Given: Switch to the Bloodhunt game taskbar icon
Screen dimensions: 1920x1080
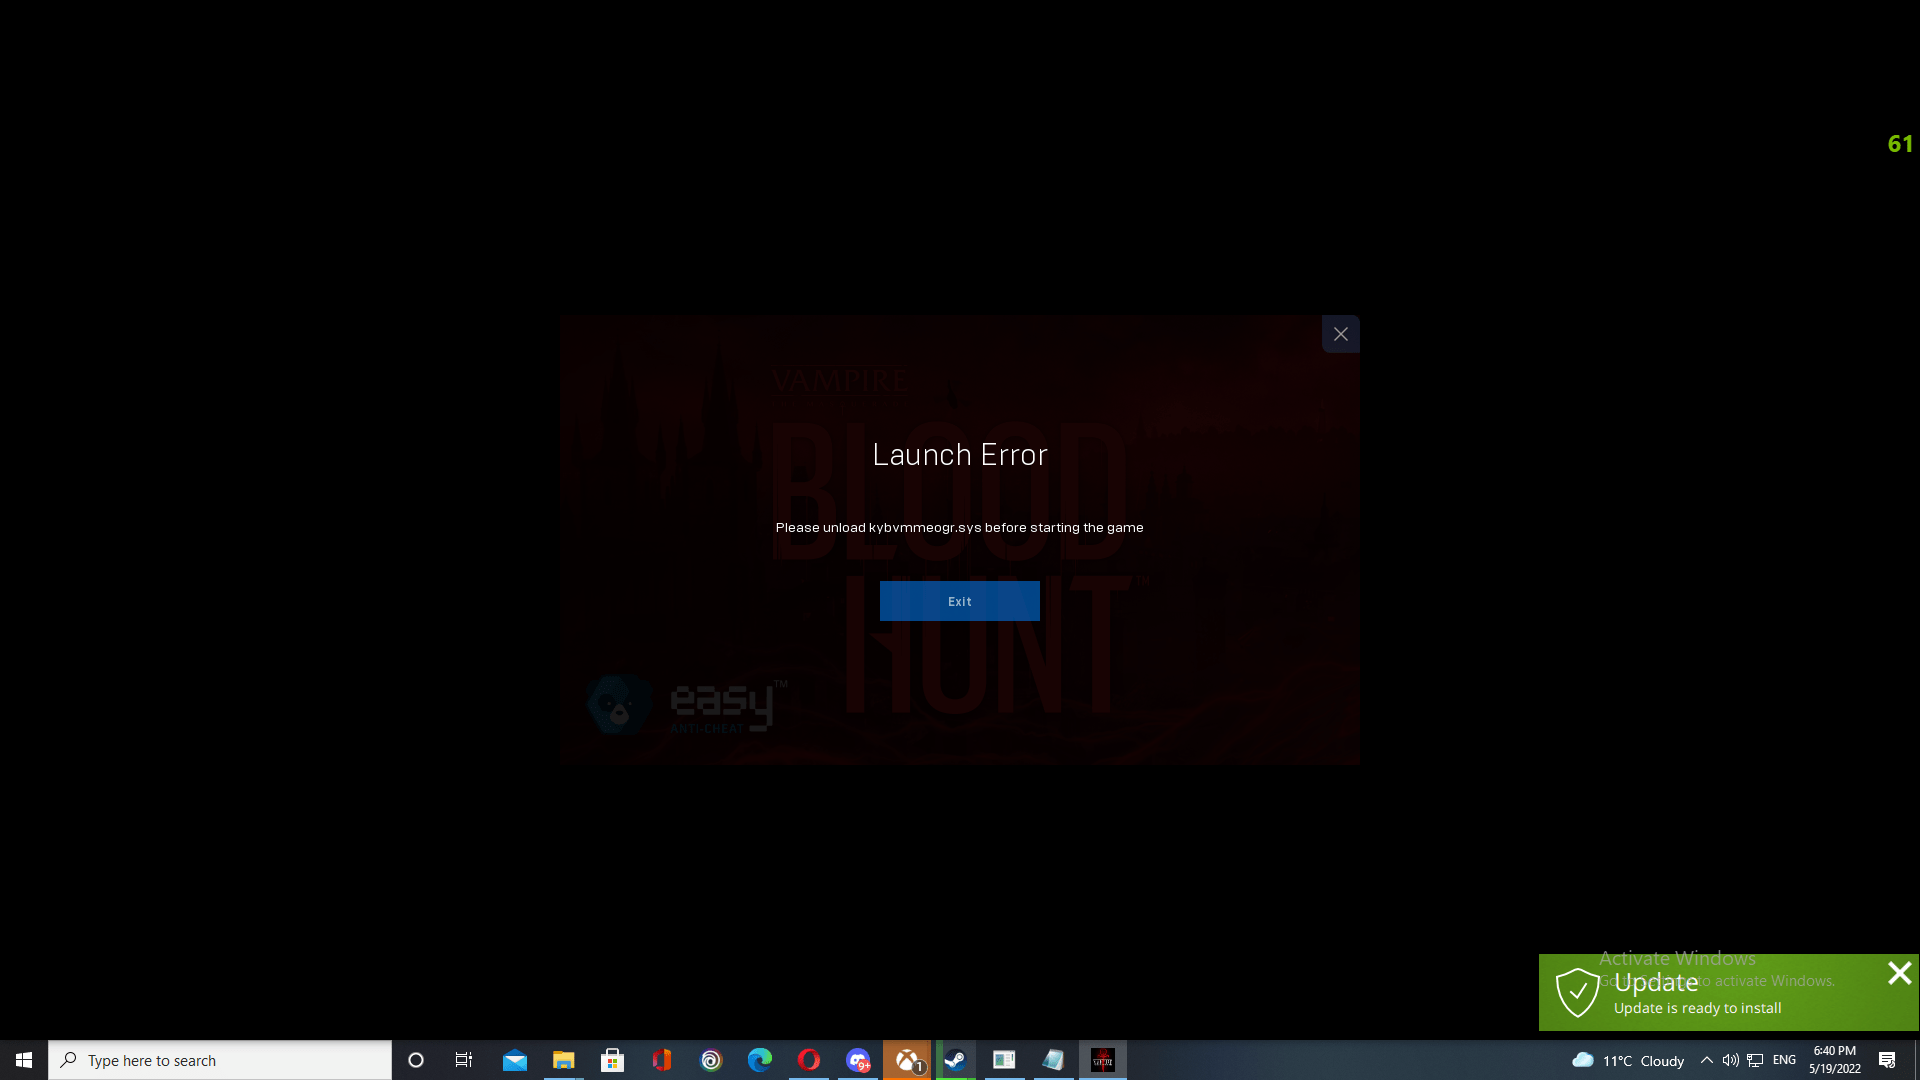Looking at the screenshot, I should [x=1102, y=1060].
